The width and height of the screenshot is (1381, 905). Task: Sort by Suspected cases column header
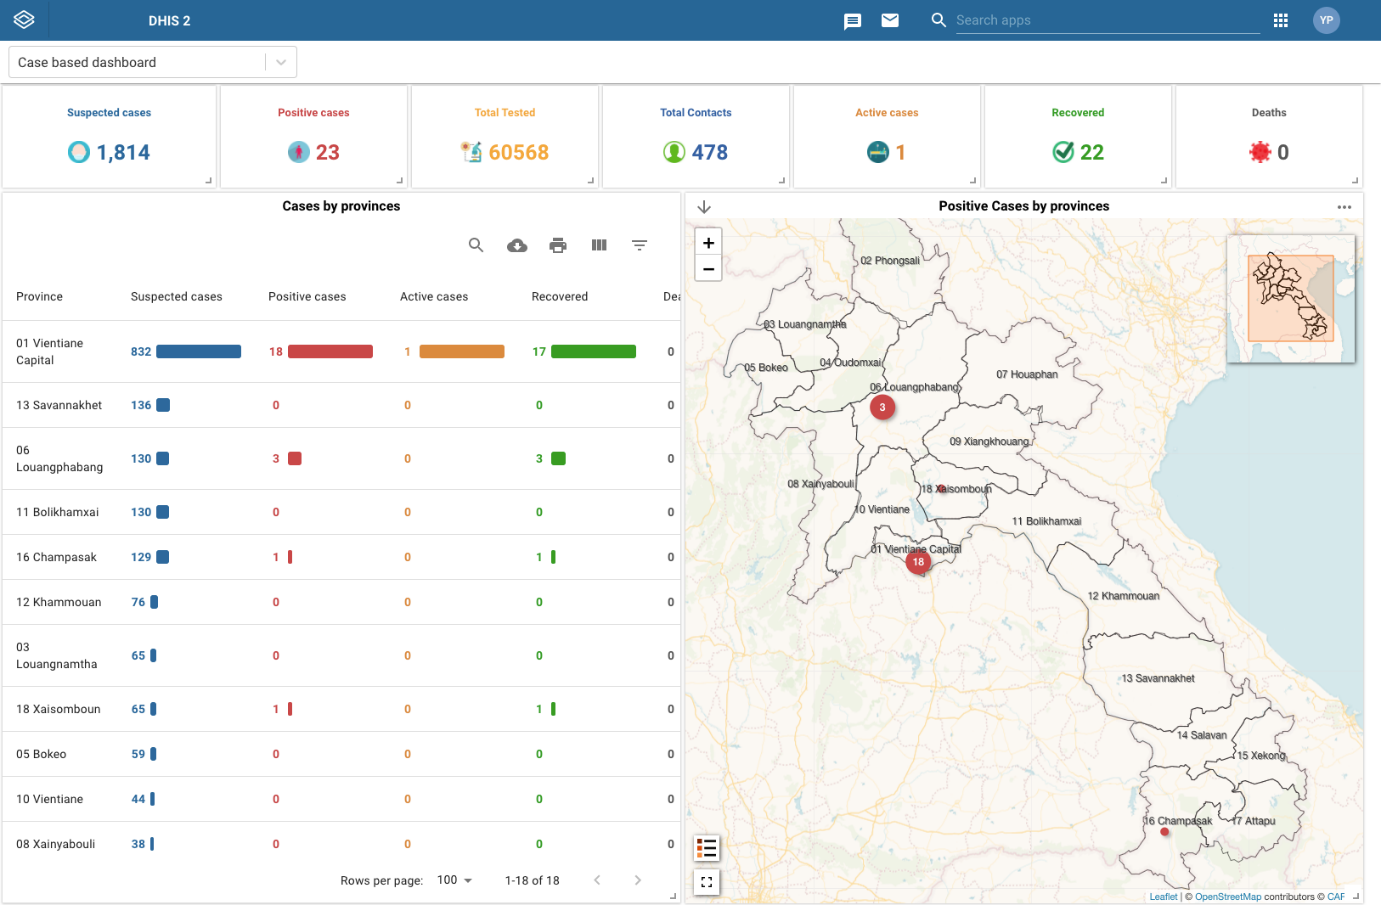point(176,297)
